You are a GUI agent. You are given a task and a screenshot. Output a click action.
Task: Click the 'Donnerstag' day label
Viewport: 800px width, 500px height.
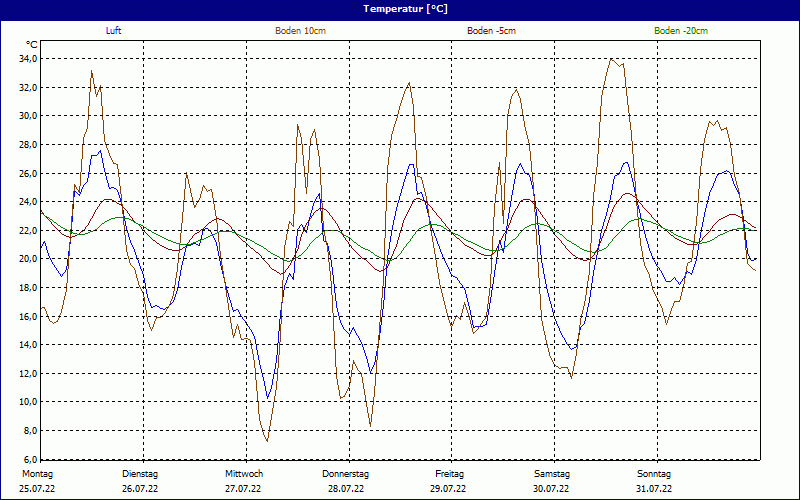pyautogui.click(x=346, y=473)
